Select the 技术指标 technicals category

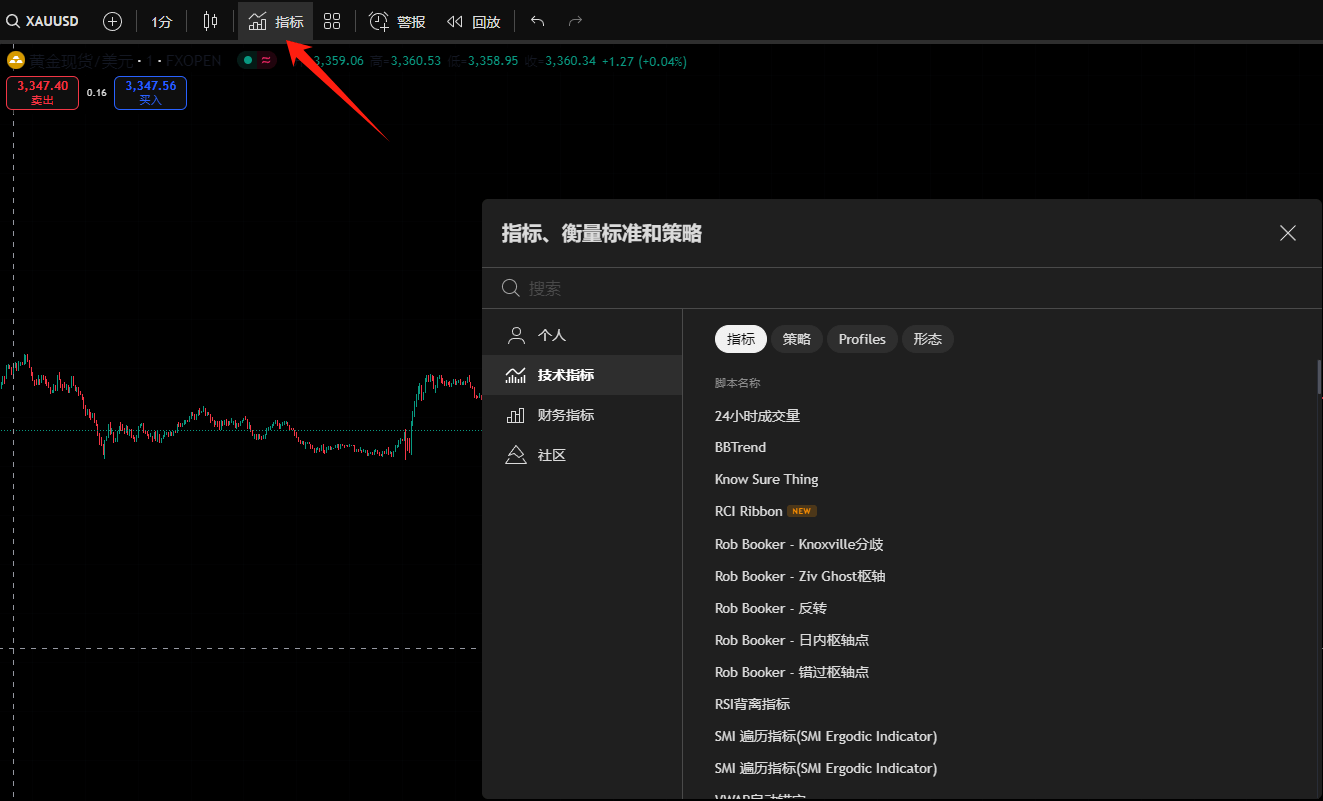pos(582,375)
